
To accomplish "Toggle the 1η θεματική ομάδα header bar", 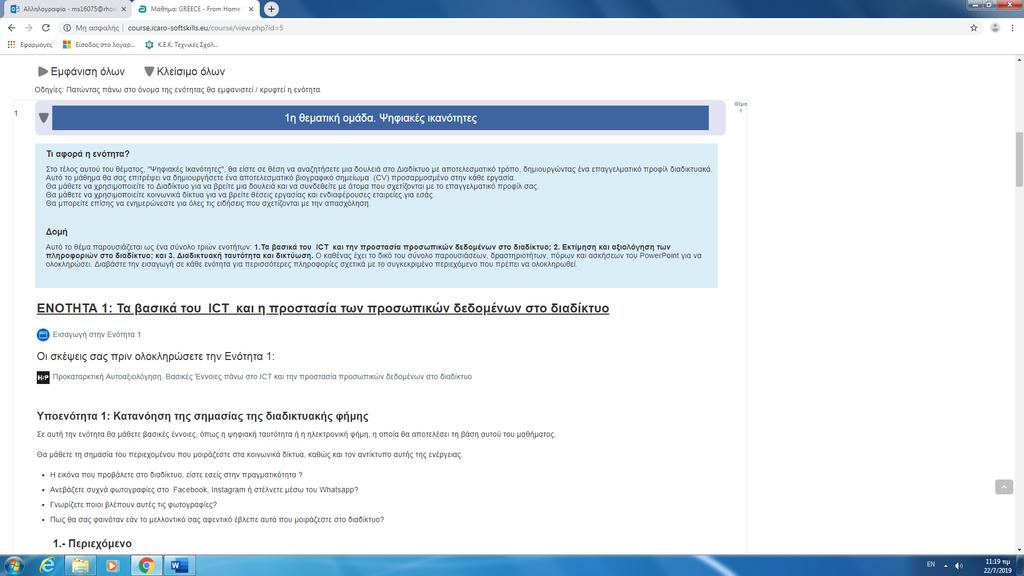I will (380, 118).
